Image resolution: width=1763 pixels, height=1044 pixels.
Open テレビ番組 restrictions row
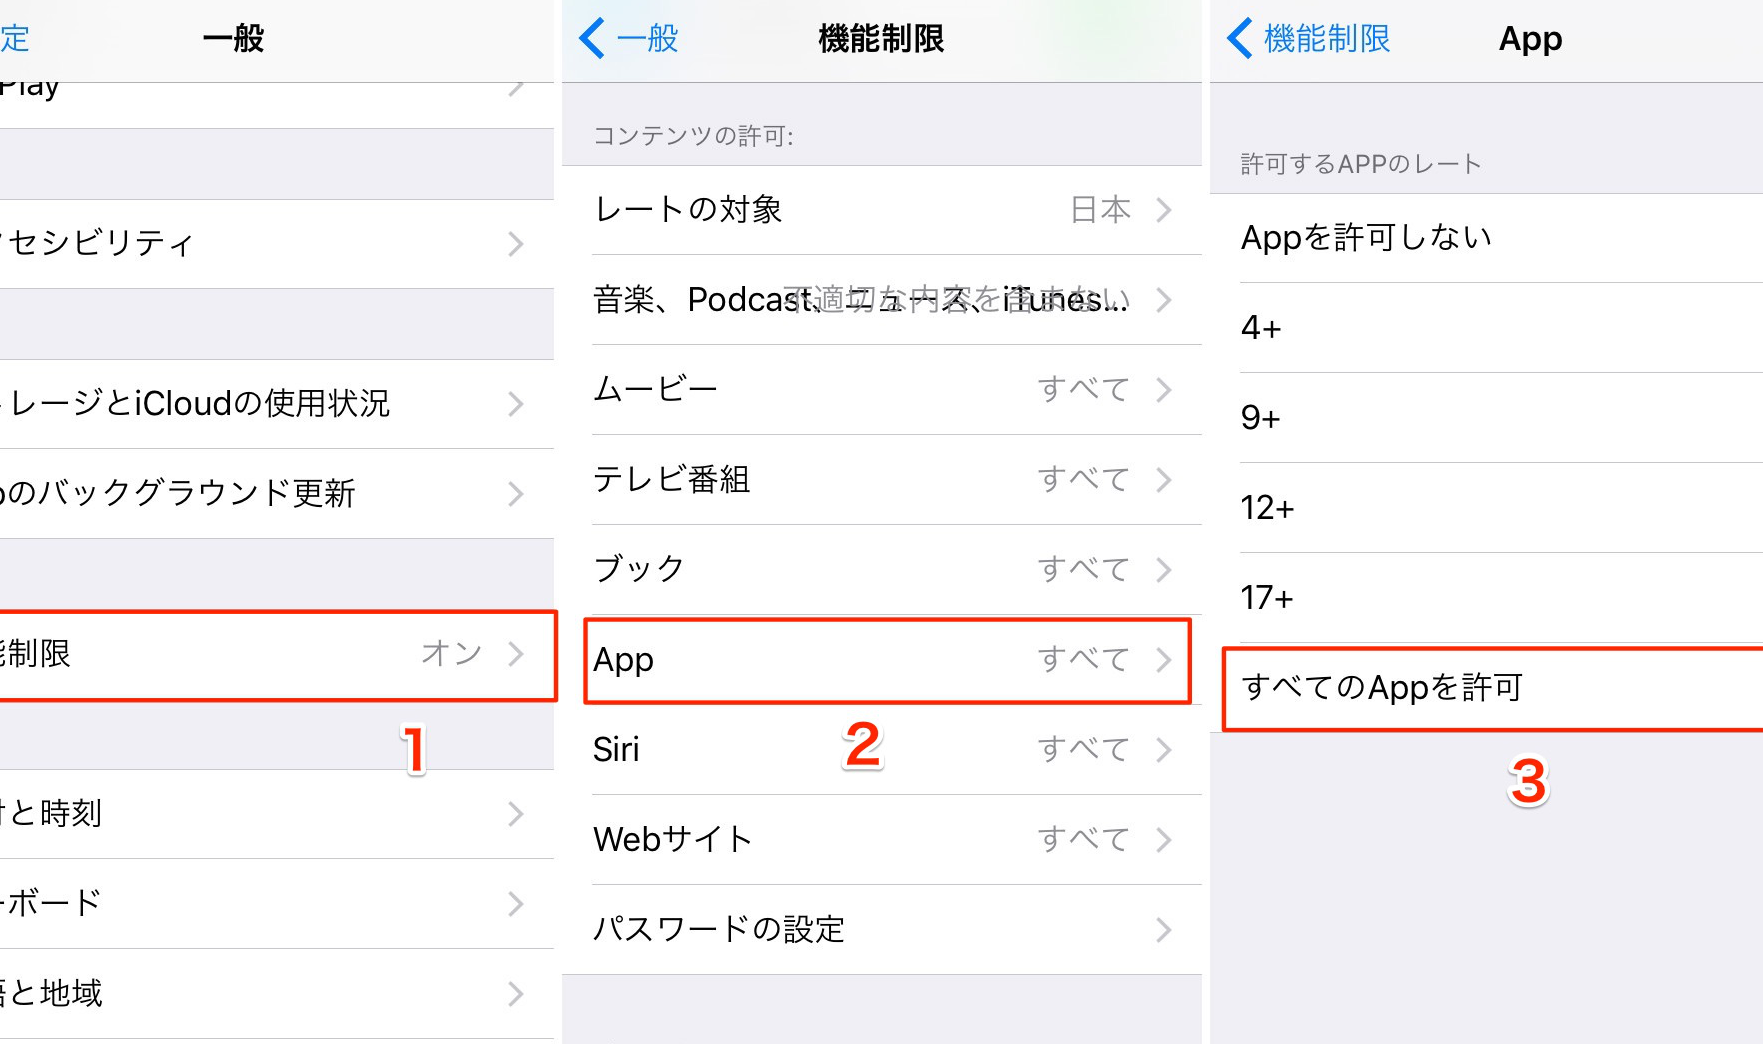pyautogui.click(x=882, y=480)
